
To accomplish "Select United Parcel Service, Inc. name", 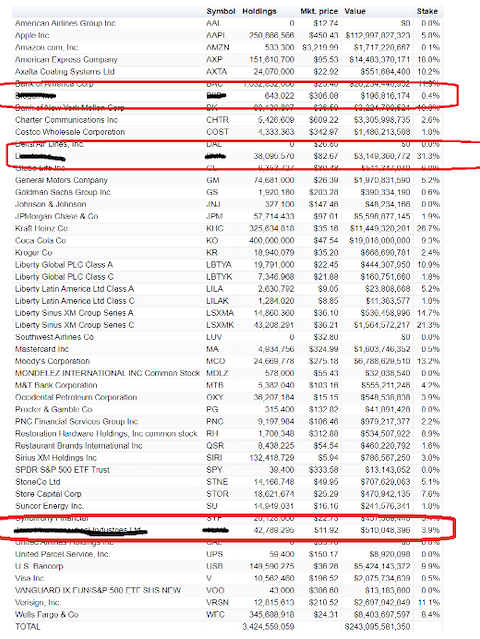I will 62,554.
